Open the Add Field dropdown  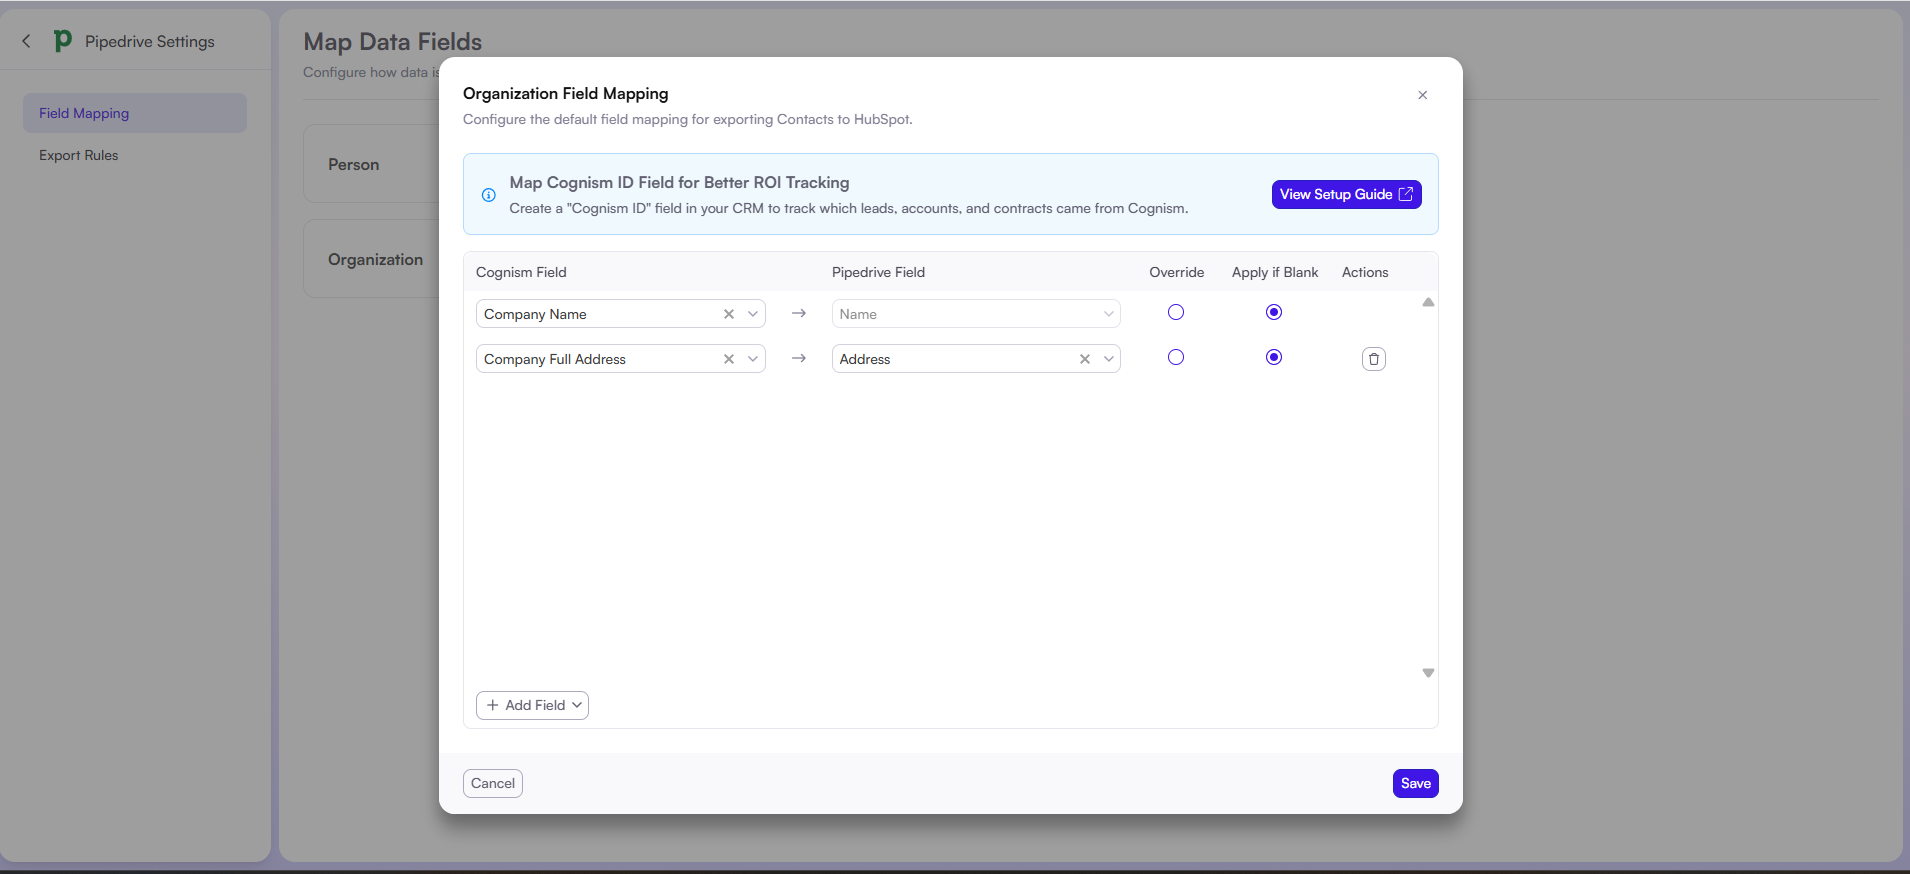[x=532, y=705]
